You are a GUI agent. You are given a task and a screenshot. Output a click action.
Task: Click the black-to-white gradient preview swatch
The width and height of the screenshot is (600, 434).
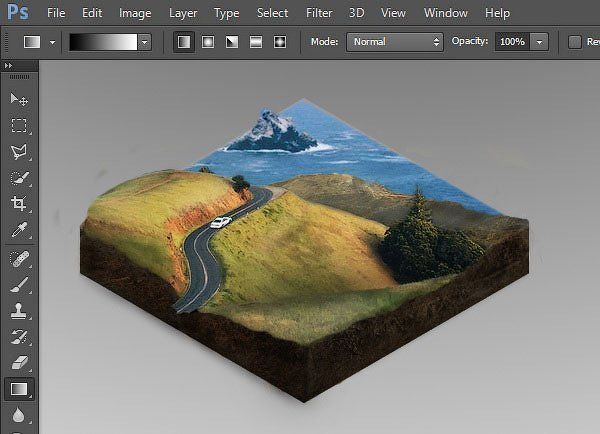[x=103, y=42]
